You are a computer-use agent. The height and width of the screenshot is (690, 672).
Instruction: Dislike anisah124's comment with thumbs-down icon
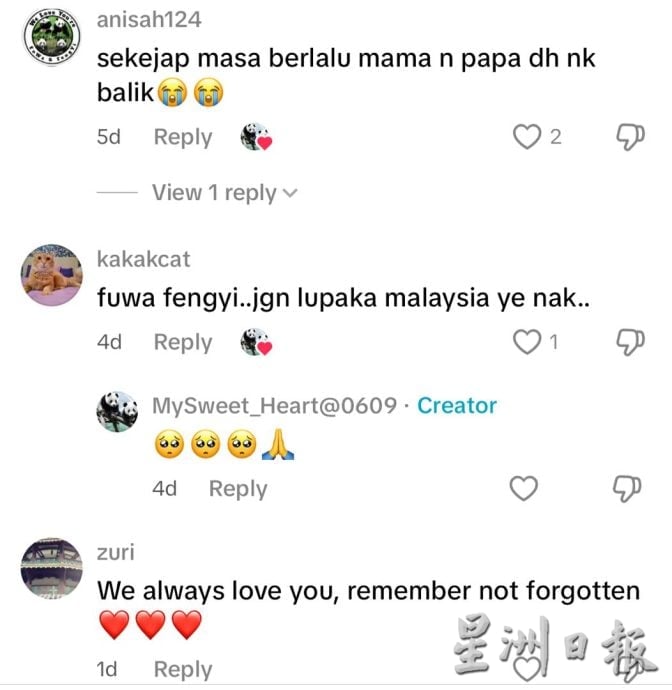[630, 137]
